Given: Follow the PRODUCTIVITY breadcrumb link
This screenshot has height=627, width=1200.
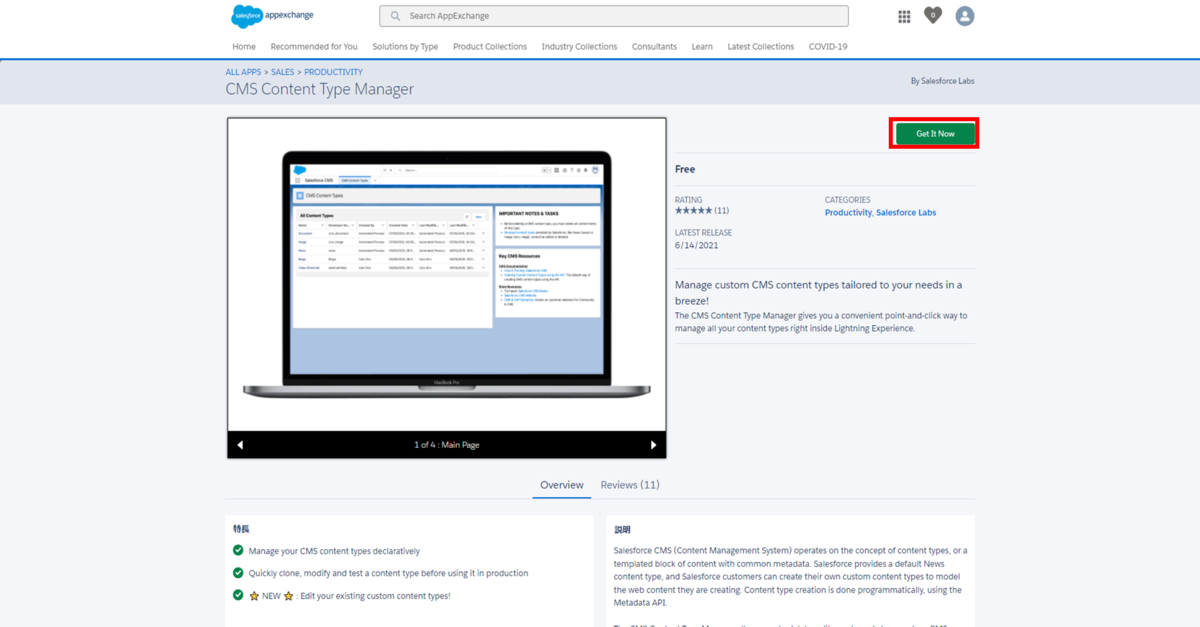Looking at the screenshot, I should click(333, 72).
